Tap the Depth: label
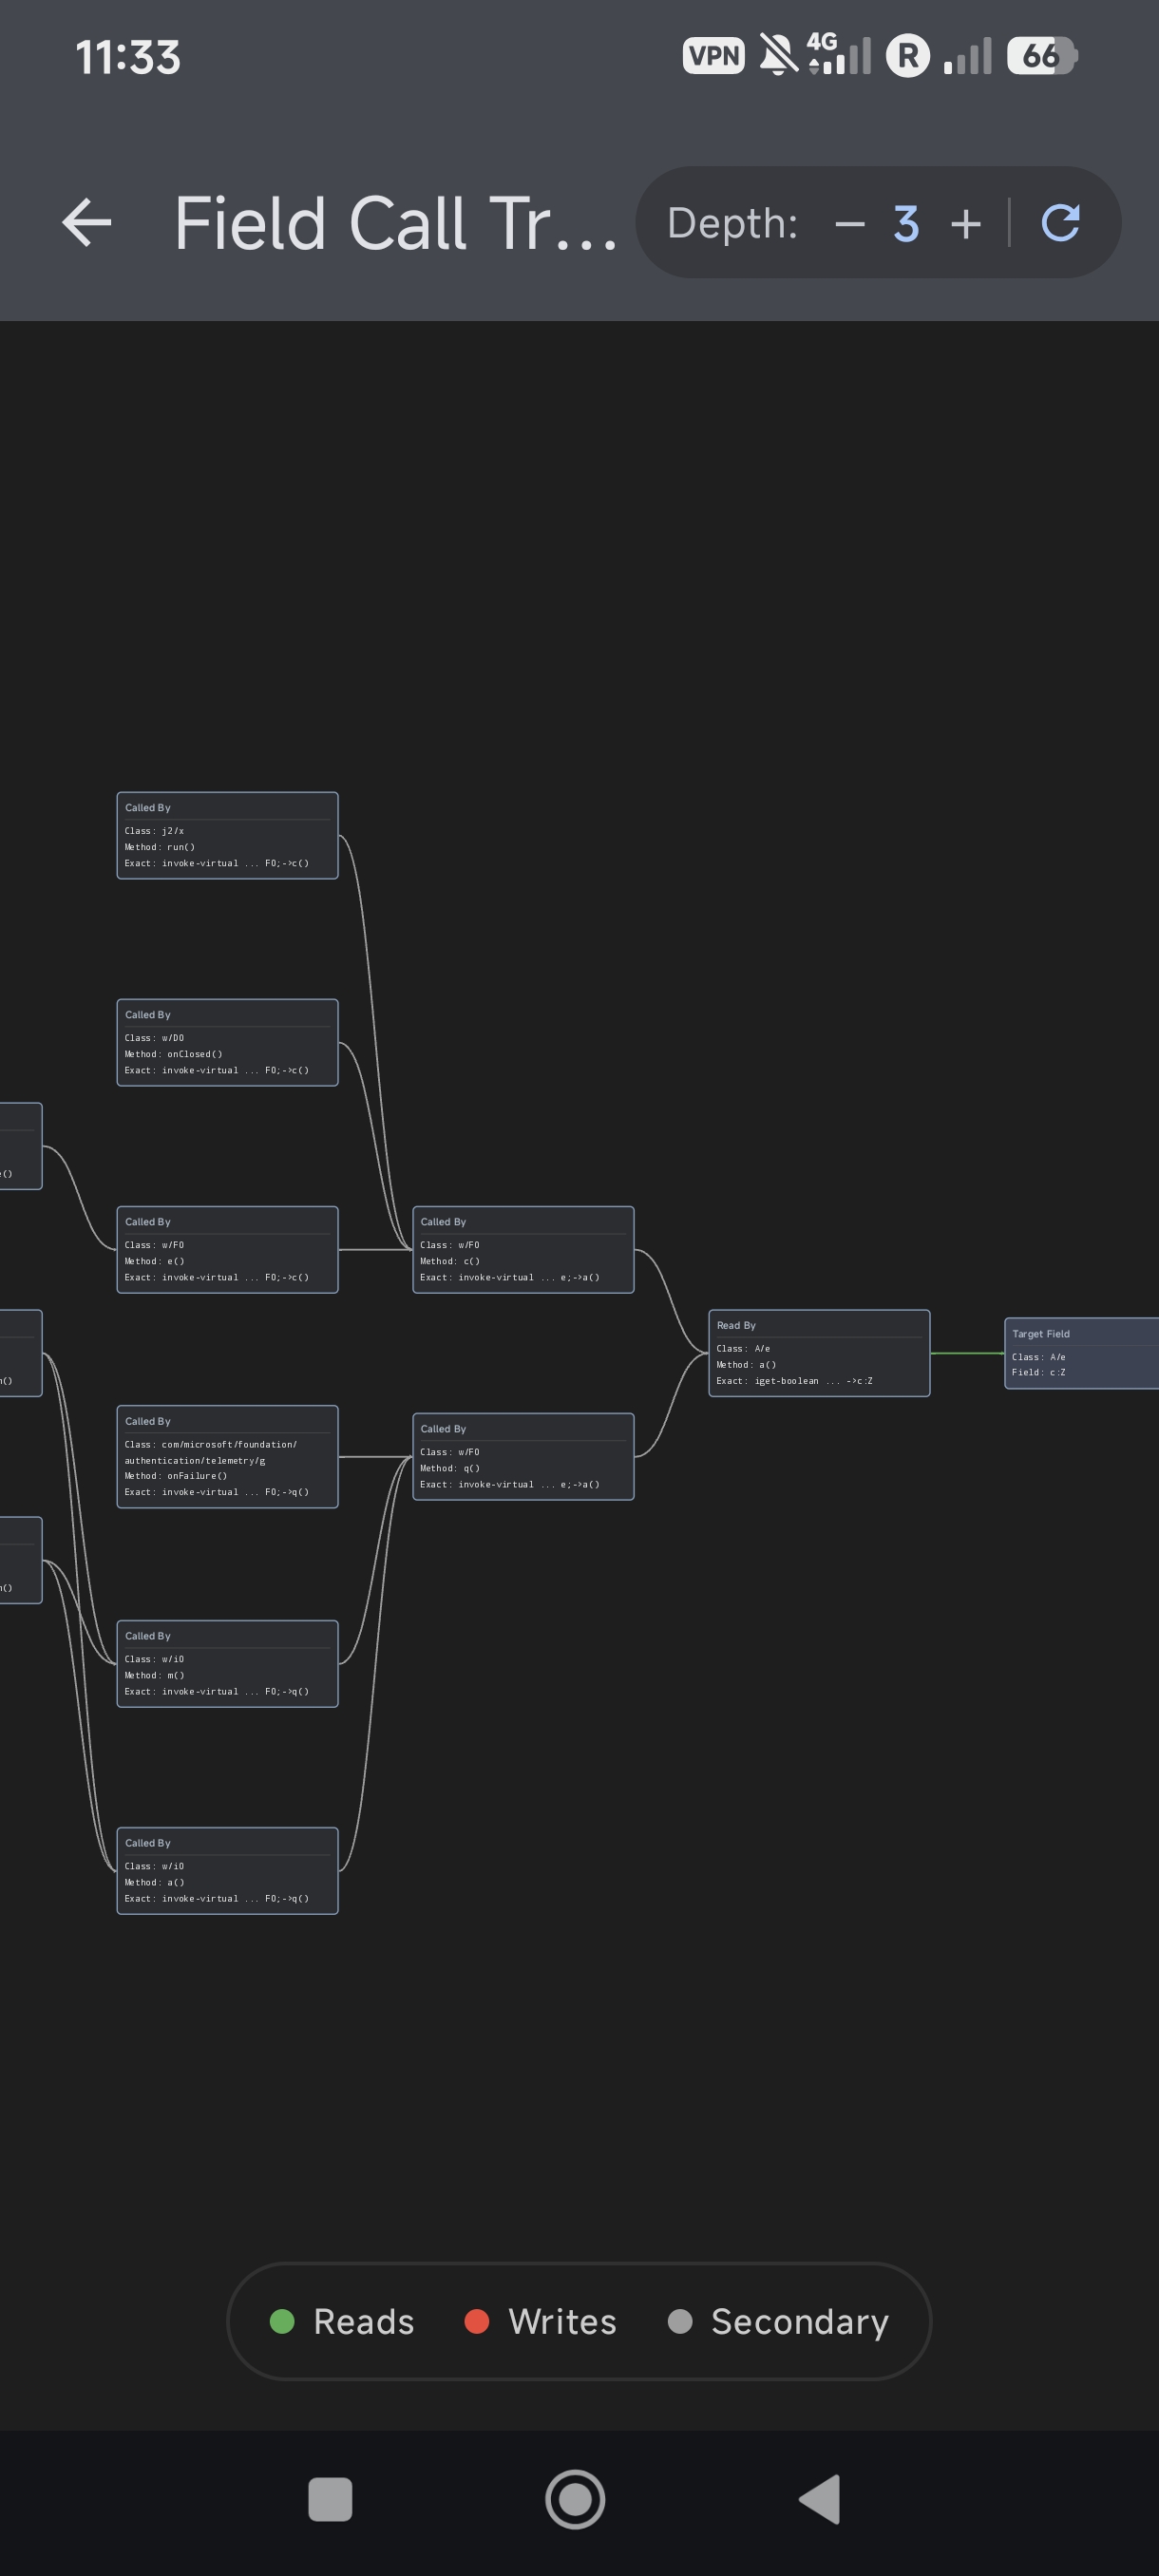 (732, 223)
